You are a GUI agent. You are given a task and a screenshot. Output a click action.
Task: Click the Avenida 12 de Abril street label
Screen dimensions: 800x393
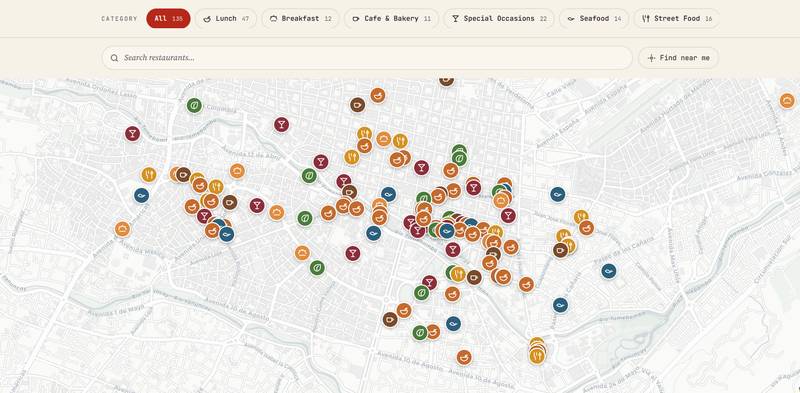(x=251, y=152)
